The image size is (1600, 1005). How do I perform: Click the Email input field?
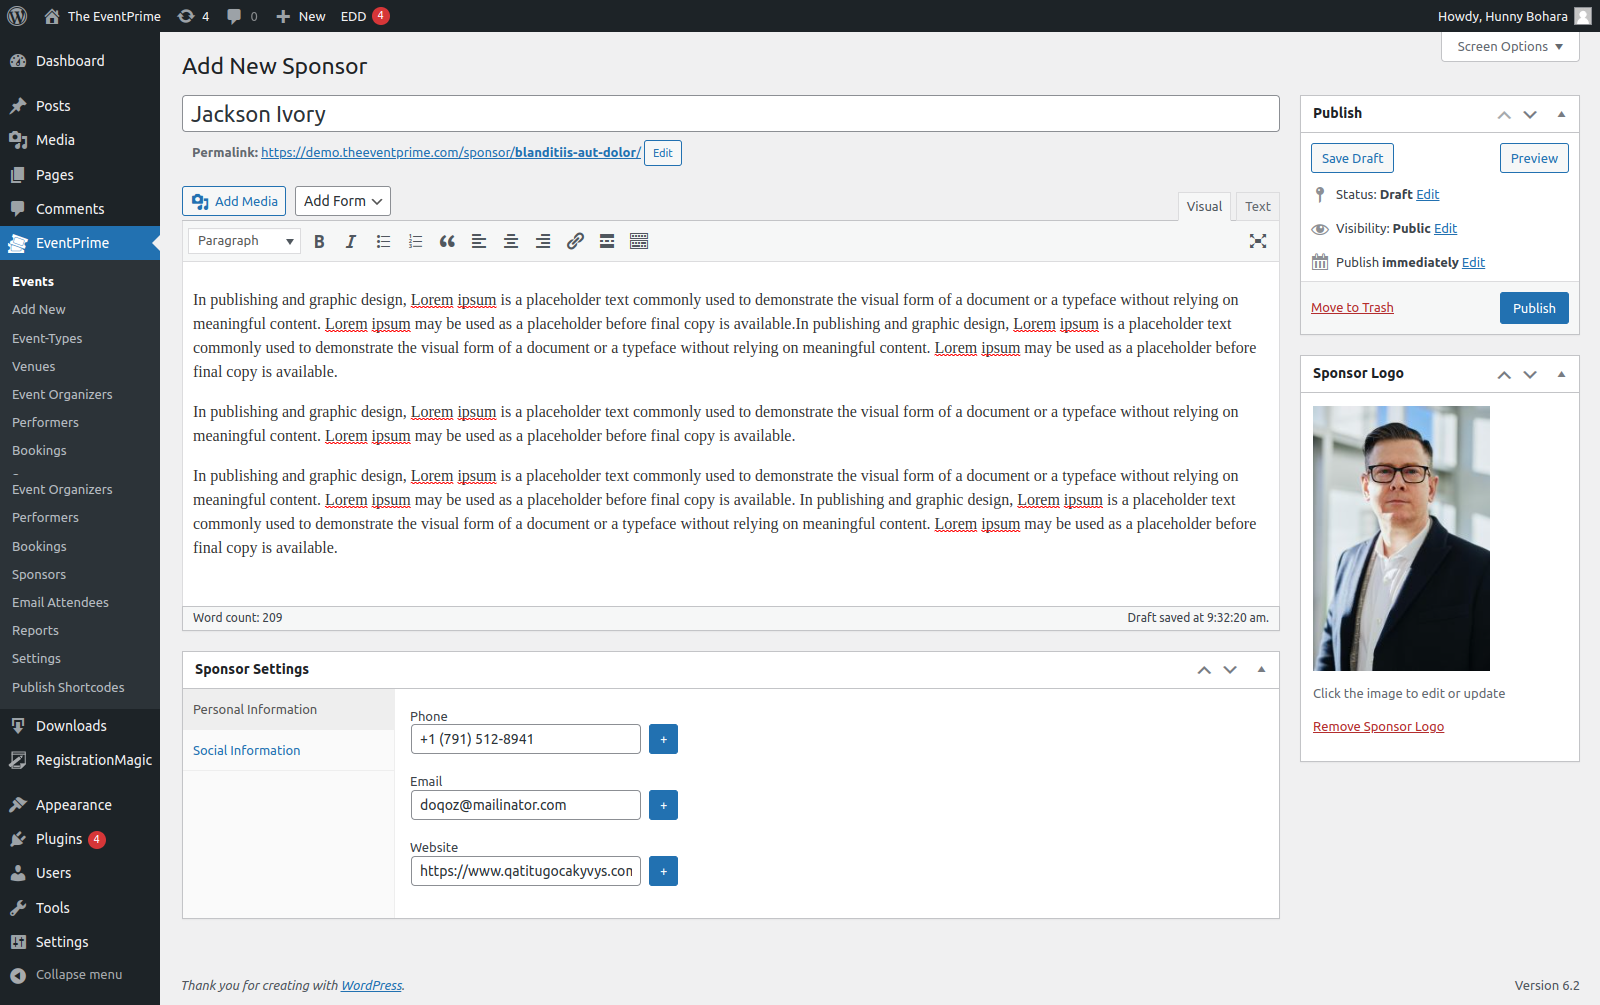point(525,805)
